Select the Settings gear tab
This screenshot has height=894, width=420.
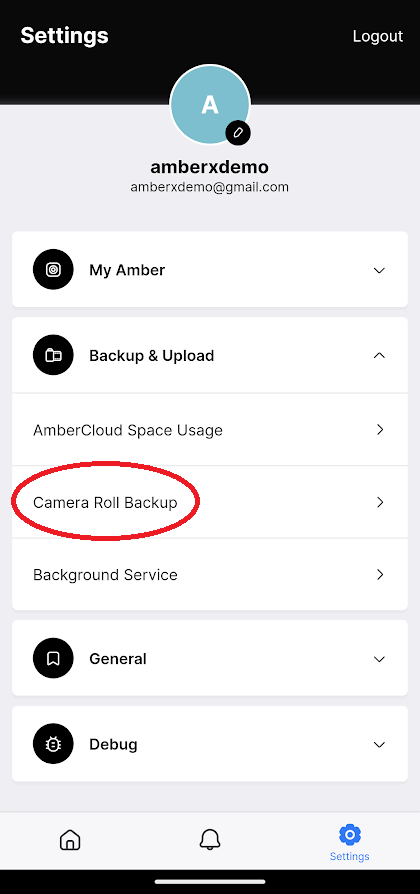coord(349,842)
